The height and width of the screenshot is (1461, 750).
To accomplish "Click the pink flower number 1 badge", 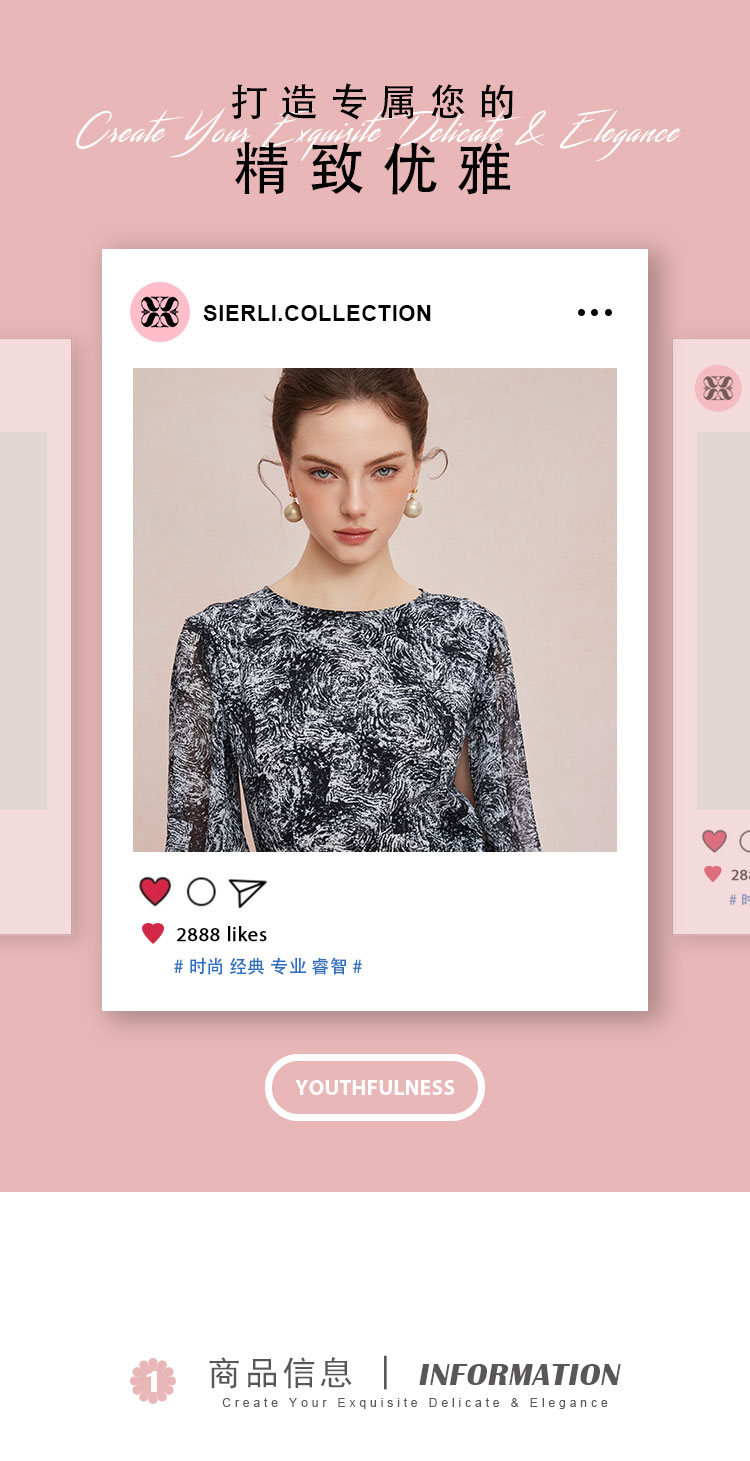I will (x=153, y=1380).
